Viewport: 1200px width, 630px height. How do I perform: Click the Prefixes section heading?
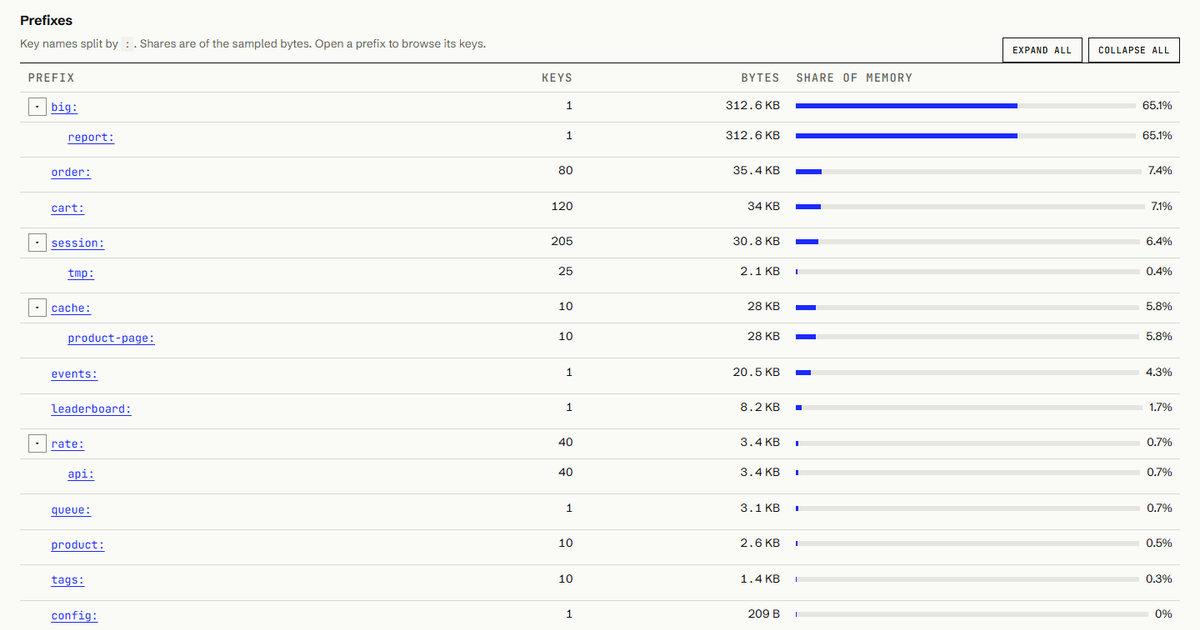46,20
